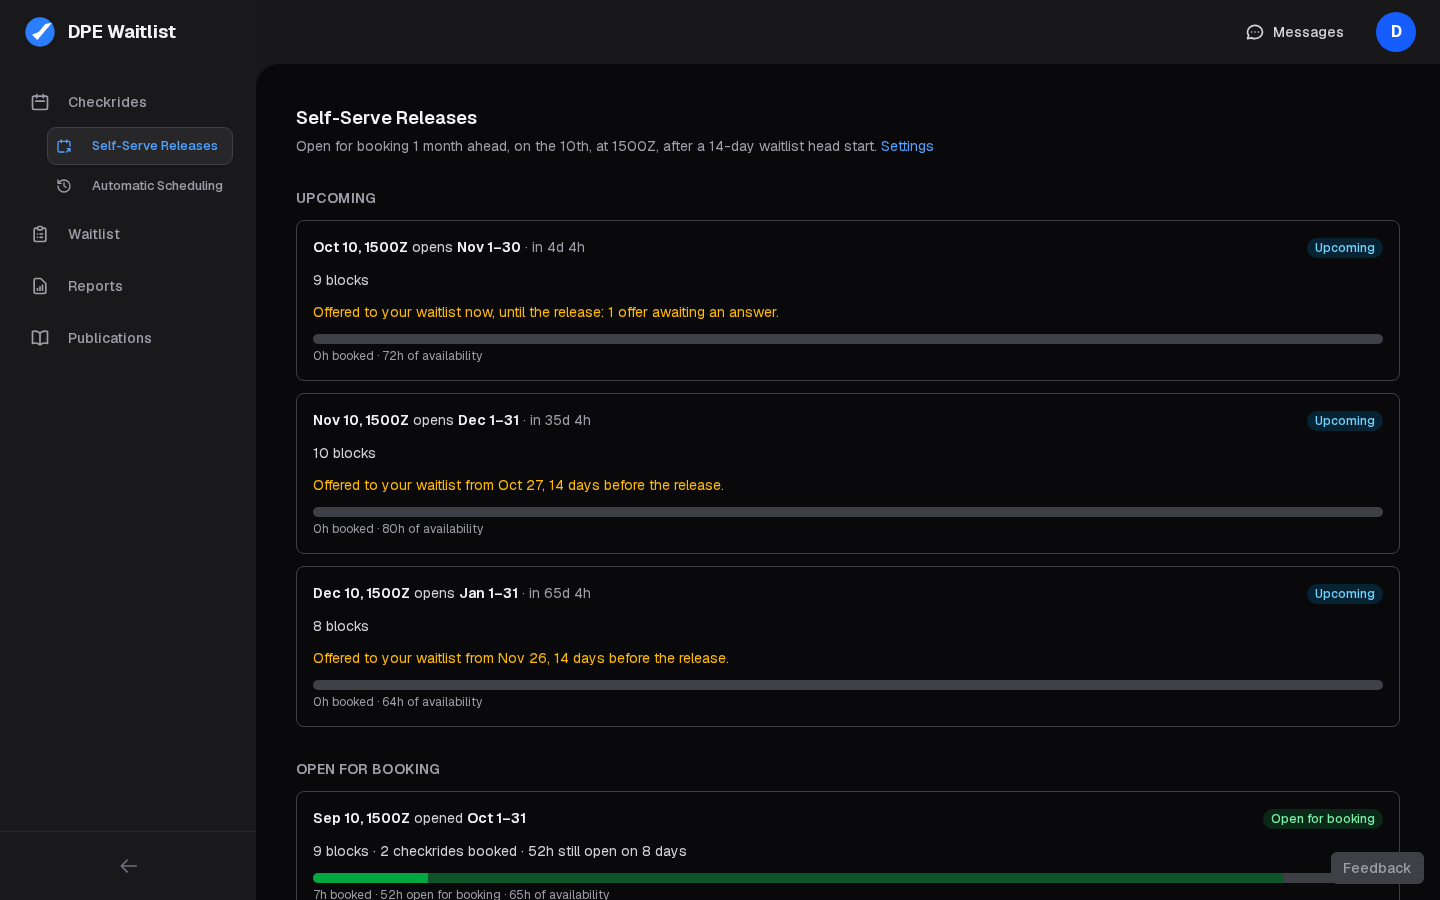Viewport: 1440px width, 900px height.
Task: Click '0h booked · 64h of availability' text
Action: (x=398, y=702)
